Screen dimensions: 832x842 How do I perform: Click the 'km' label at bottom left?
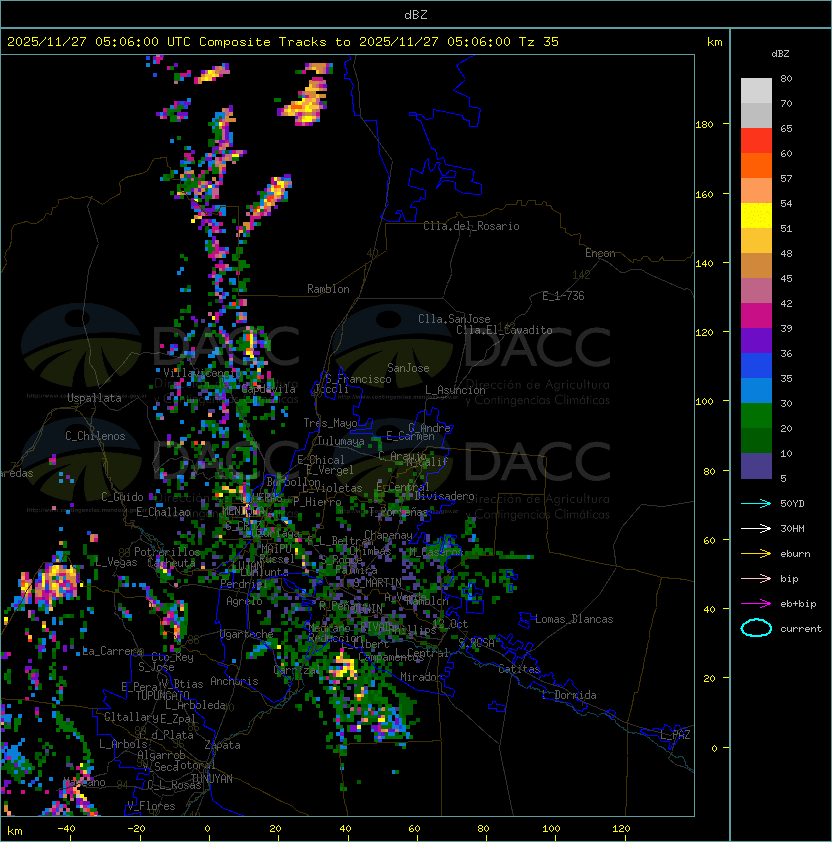point(15,831)
